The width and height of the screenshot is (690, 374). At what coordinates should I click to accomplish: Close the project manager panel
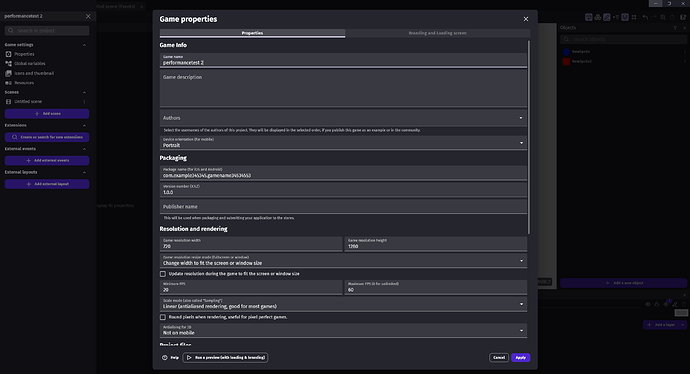pyautogui.click(x=88, y=16)
